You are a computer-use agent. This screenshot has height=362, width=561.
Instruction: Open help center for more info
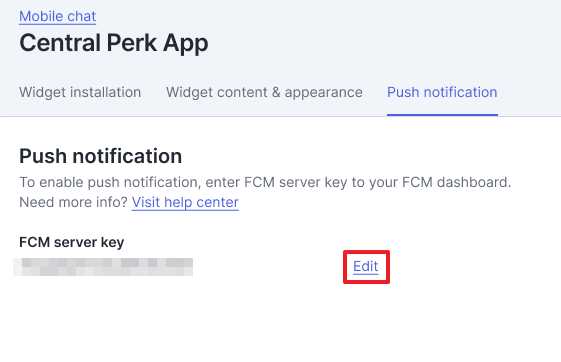(x=185, y=202)
